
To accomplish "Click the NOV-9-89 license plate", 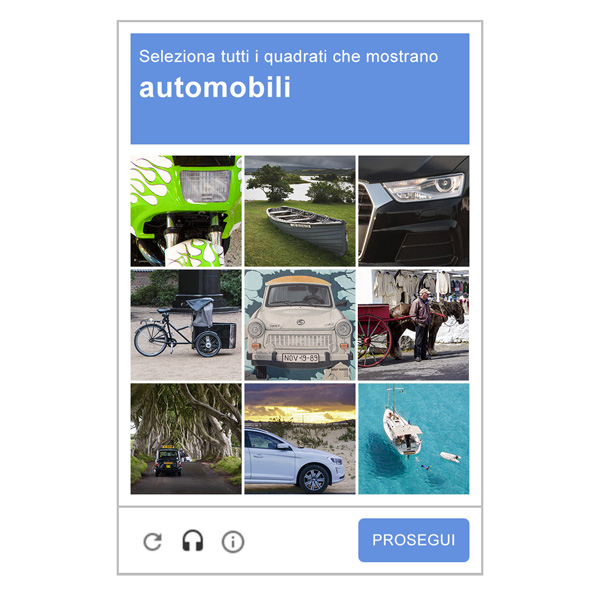I will [x=300, y=358].
